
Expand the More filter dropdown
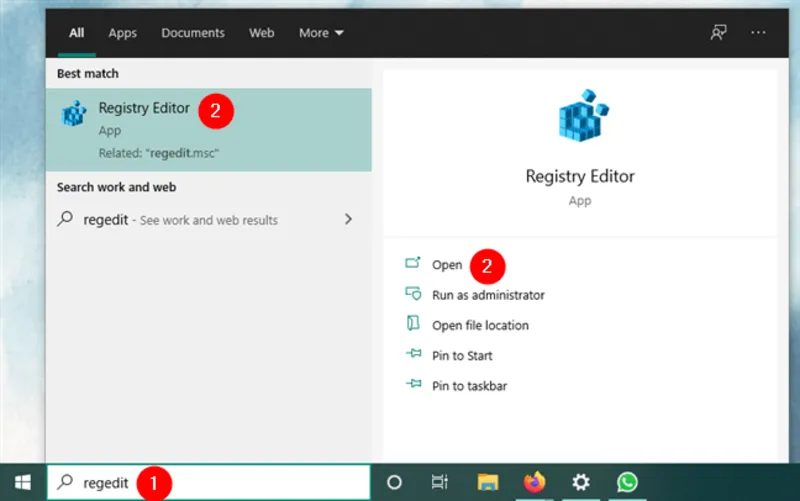(x=321, y=33)
